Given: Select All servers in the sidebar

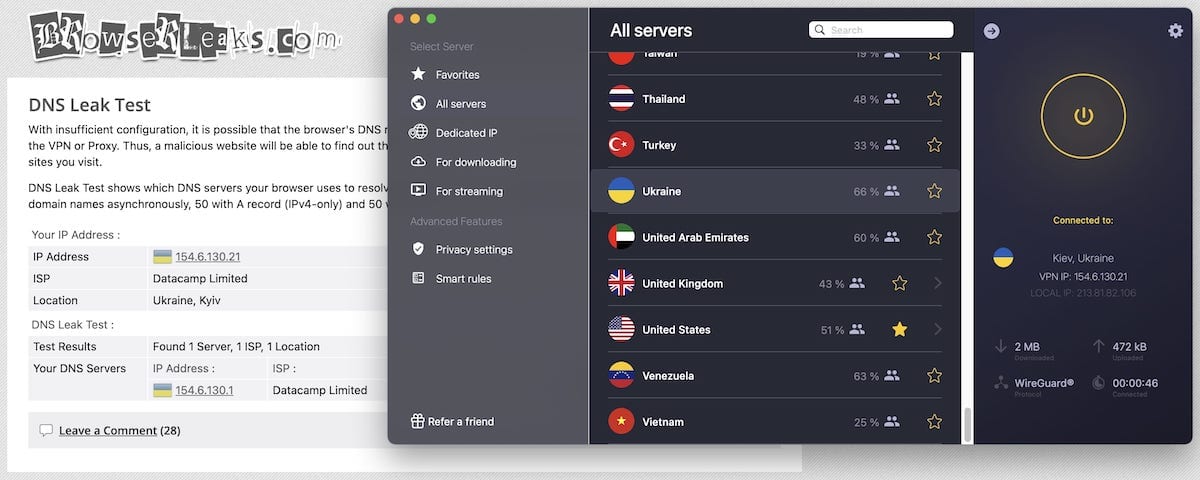Looking at the screenshot, I should (461, 103).
